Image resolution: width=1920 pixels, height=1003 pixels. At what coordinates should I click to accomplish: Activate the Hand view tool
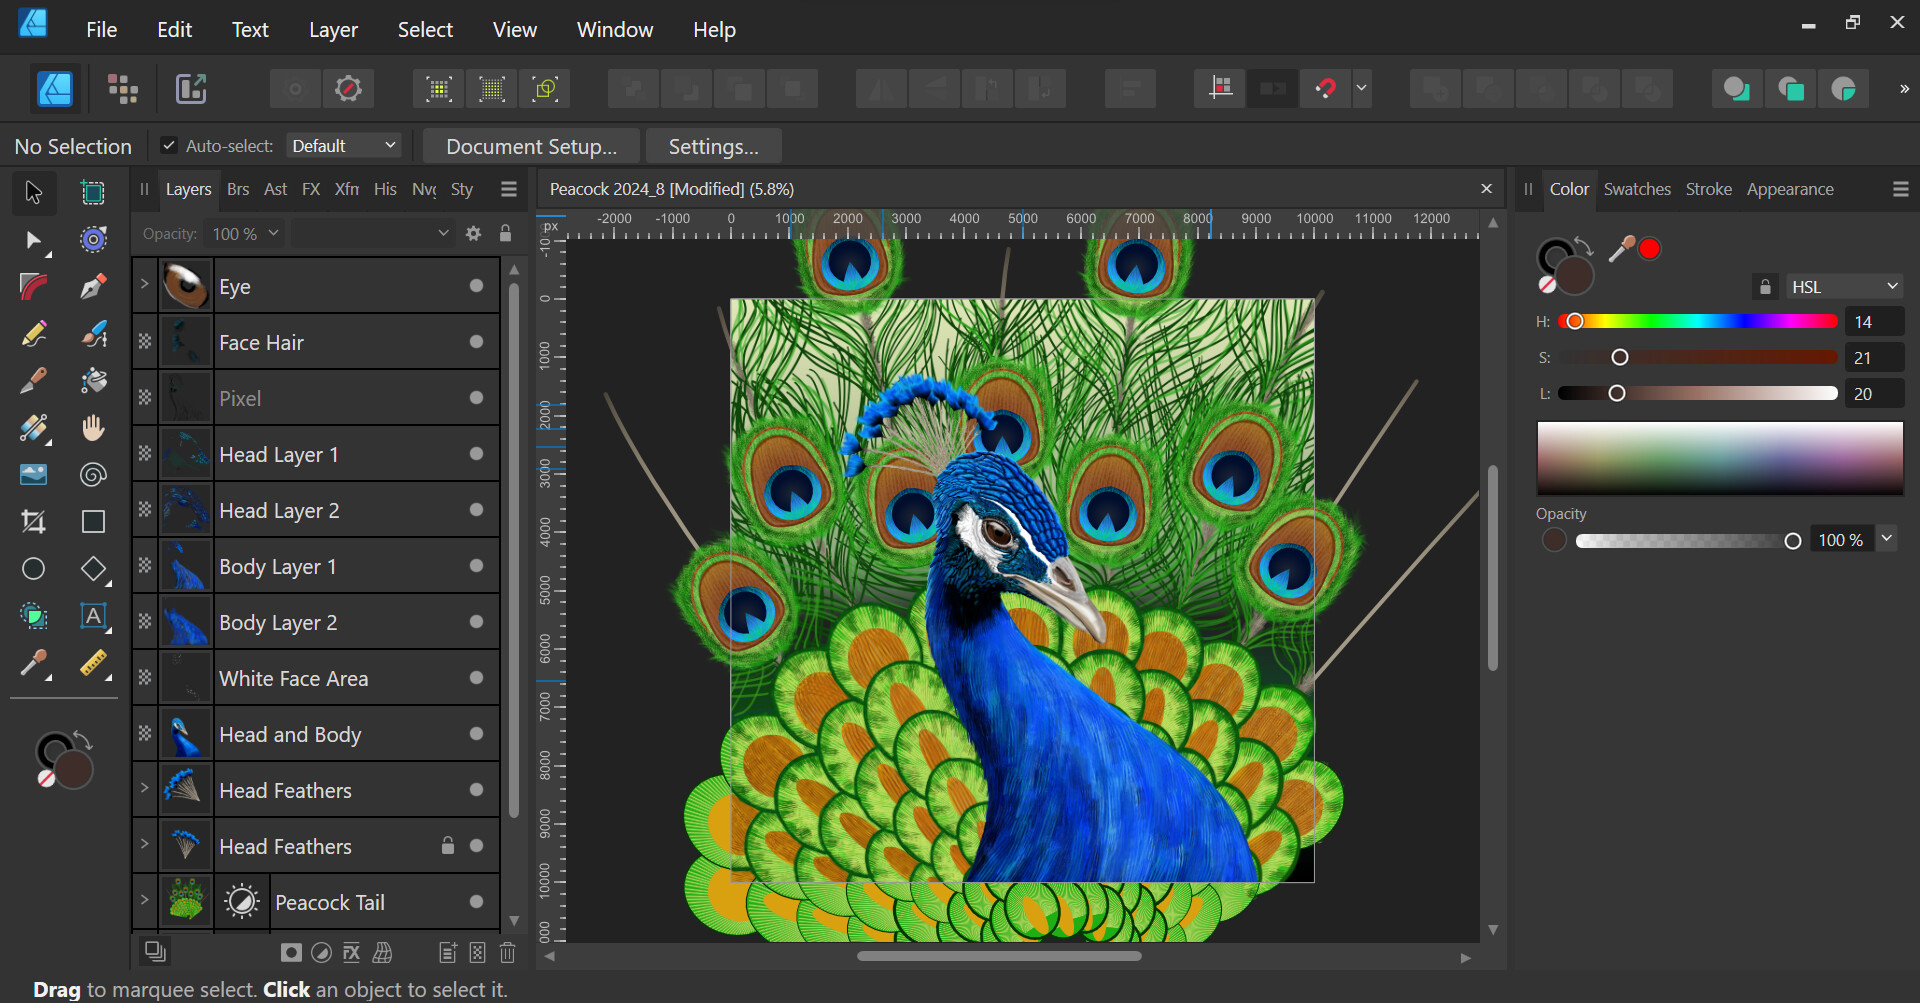(93, 428)
